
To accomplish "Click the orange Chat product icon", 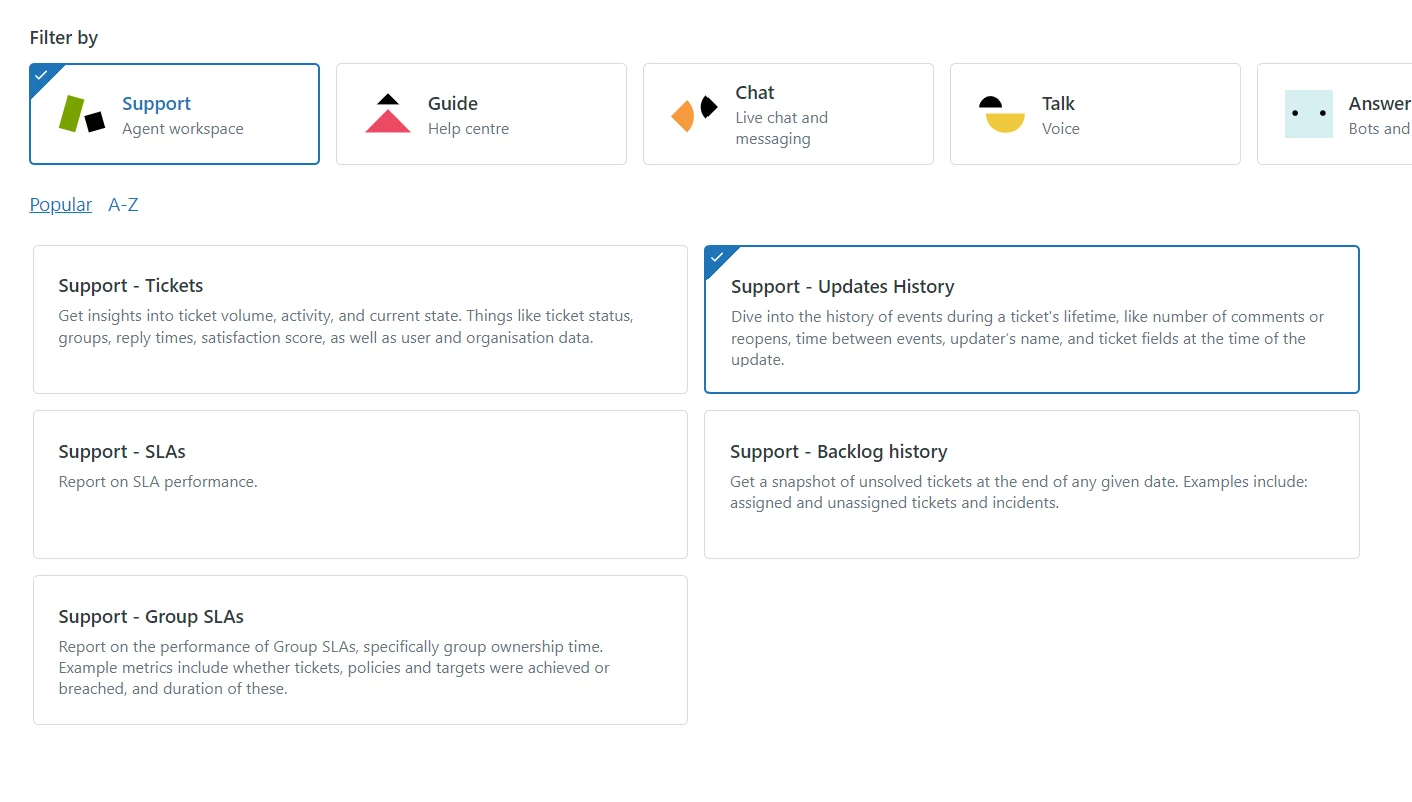I will (695, 114).
